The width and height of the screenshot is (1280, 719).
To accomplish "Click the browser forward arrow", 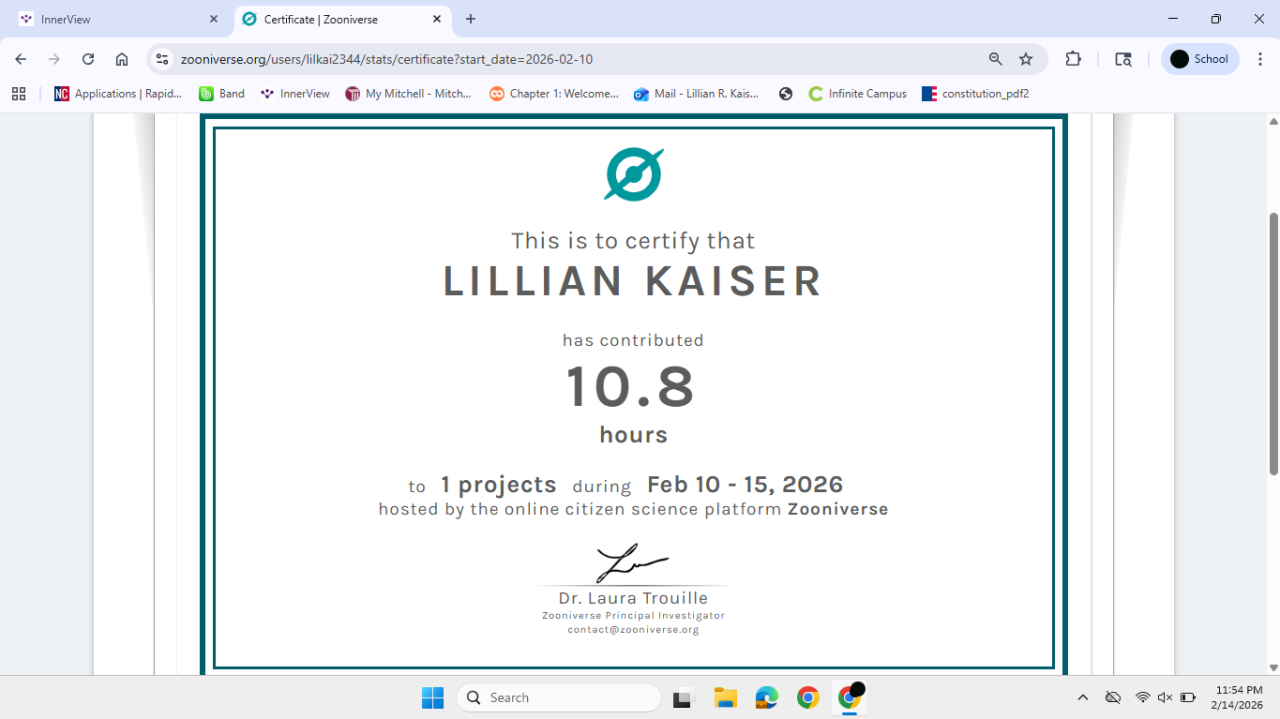I will click(54, 59).
